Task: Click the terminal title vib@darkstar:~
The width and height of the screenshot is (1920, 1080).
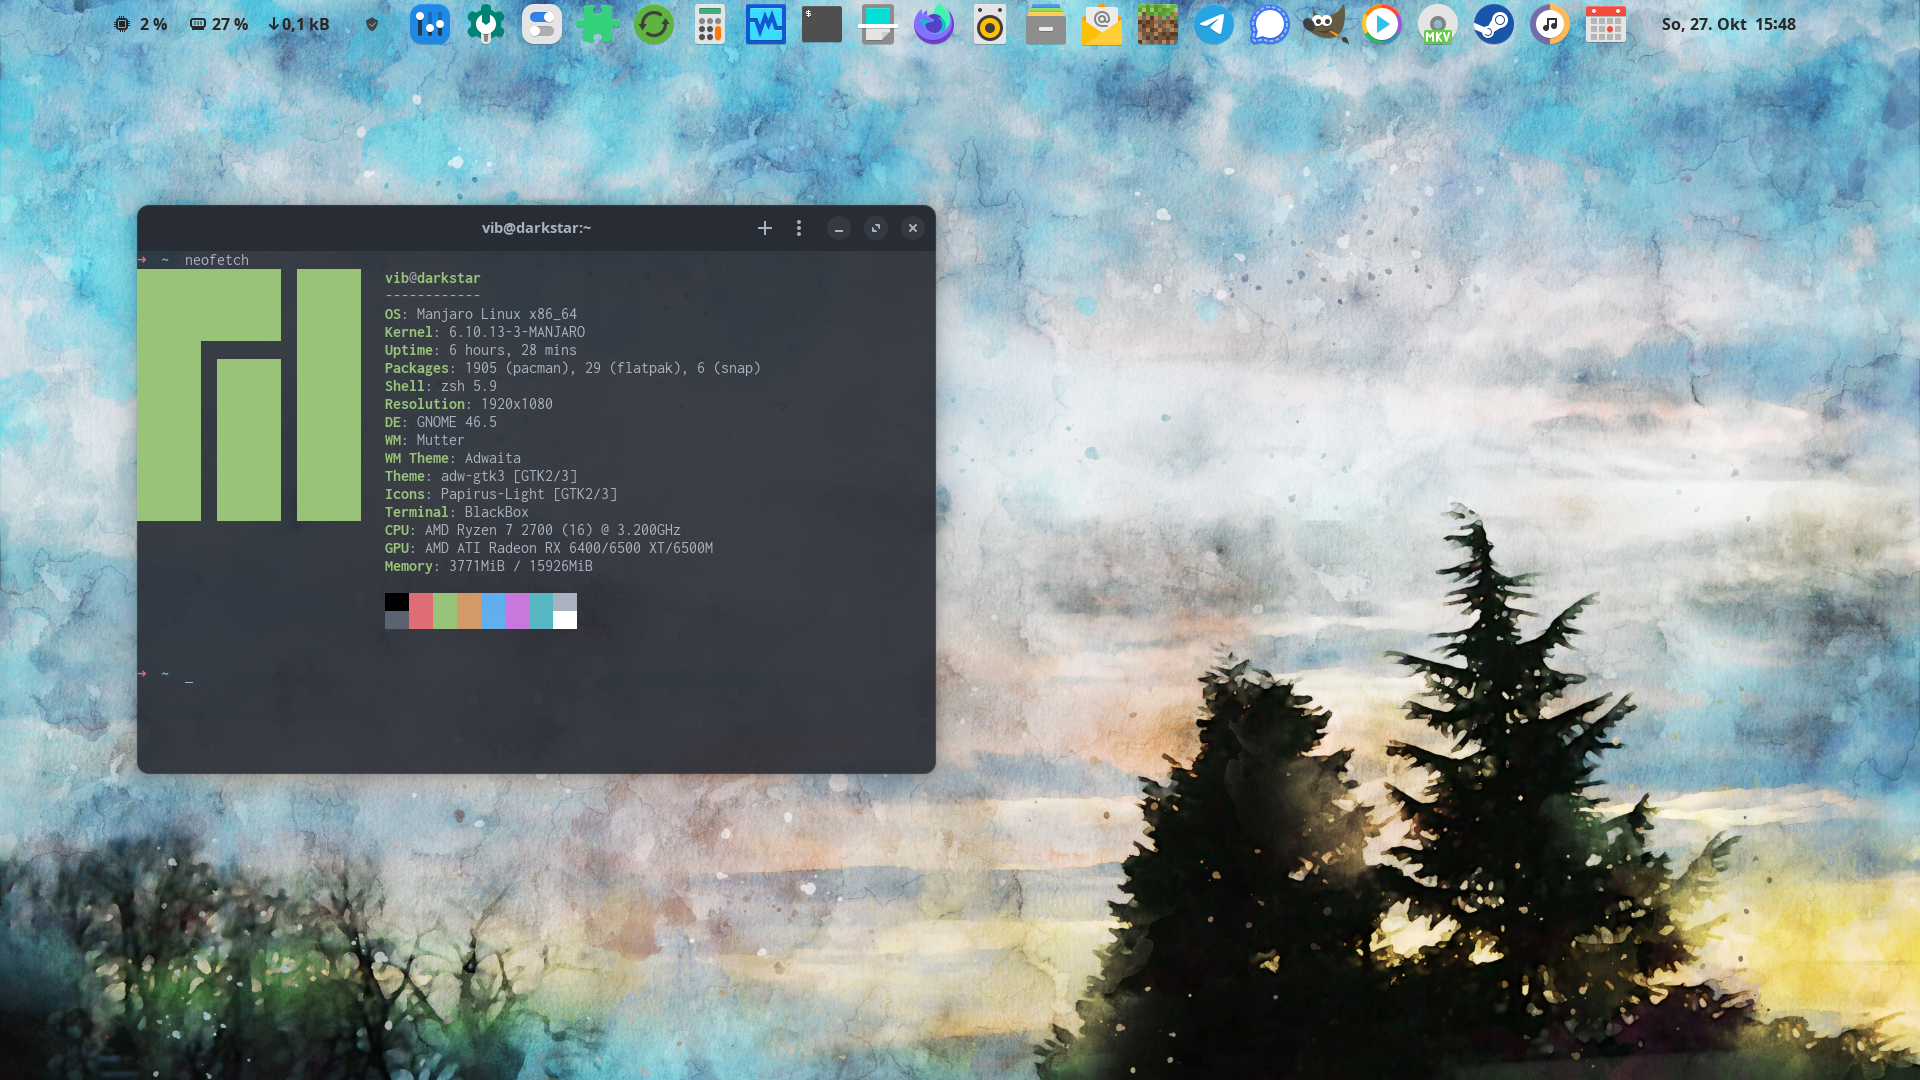Action: coord(536,228)
